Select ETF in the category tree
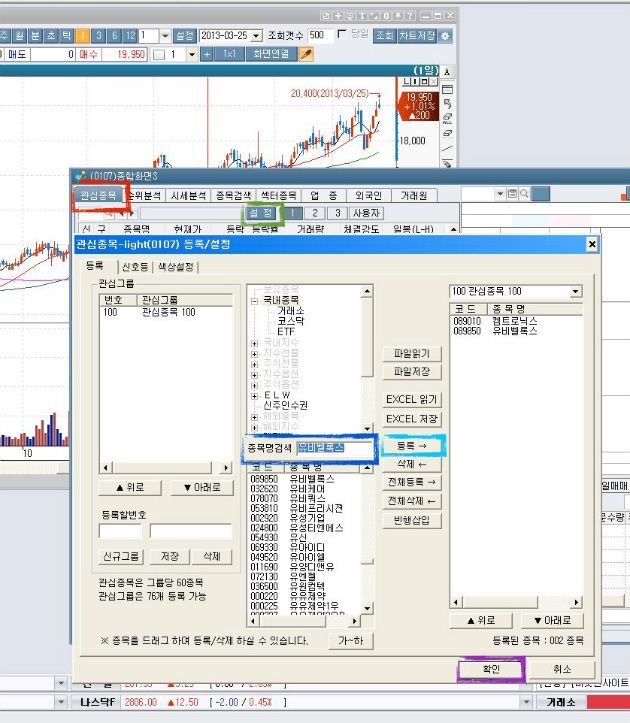Screen dimensions: 630x723 coord(285,332)
